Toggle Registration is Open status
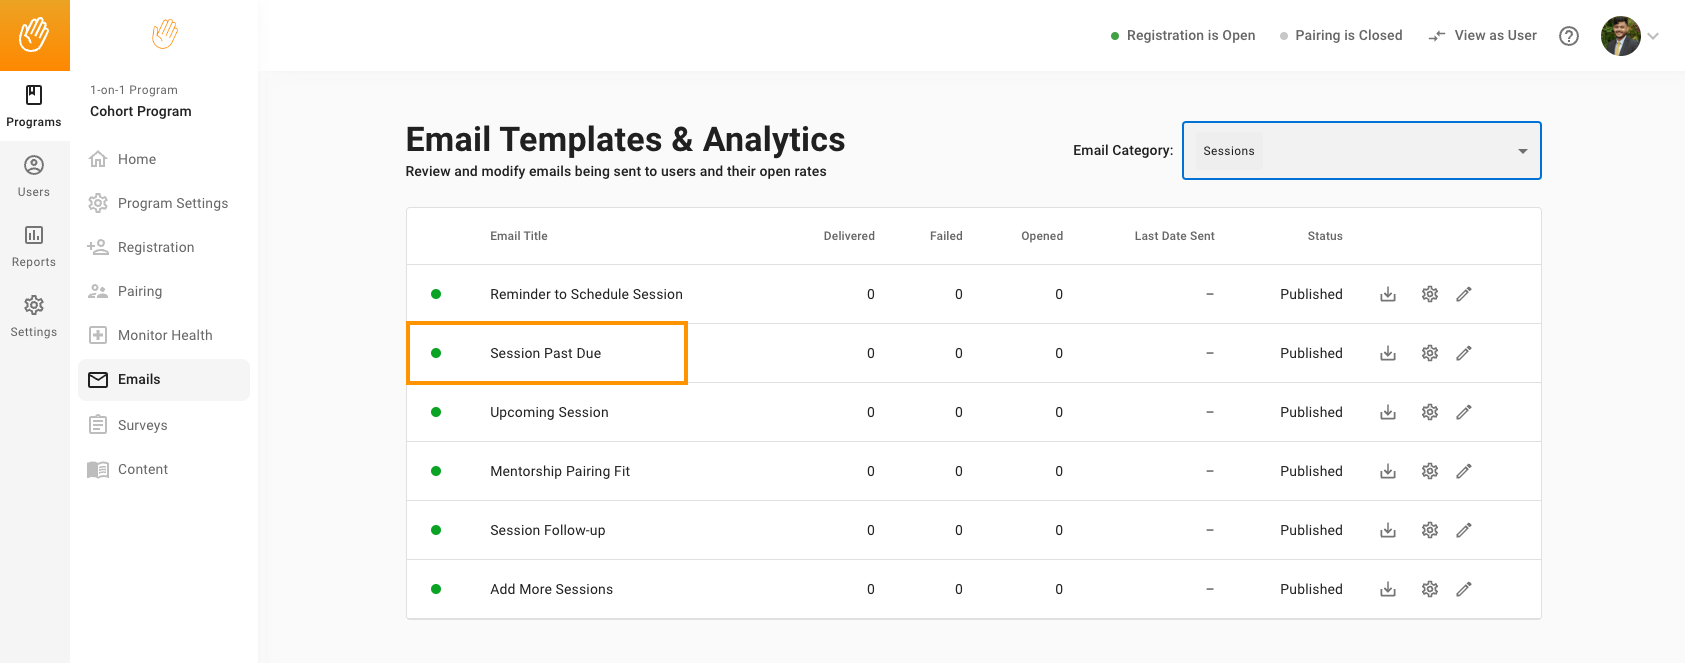Viewport: 1685px width, 663px height. (x=1183, y=36)
